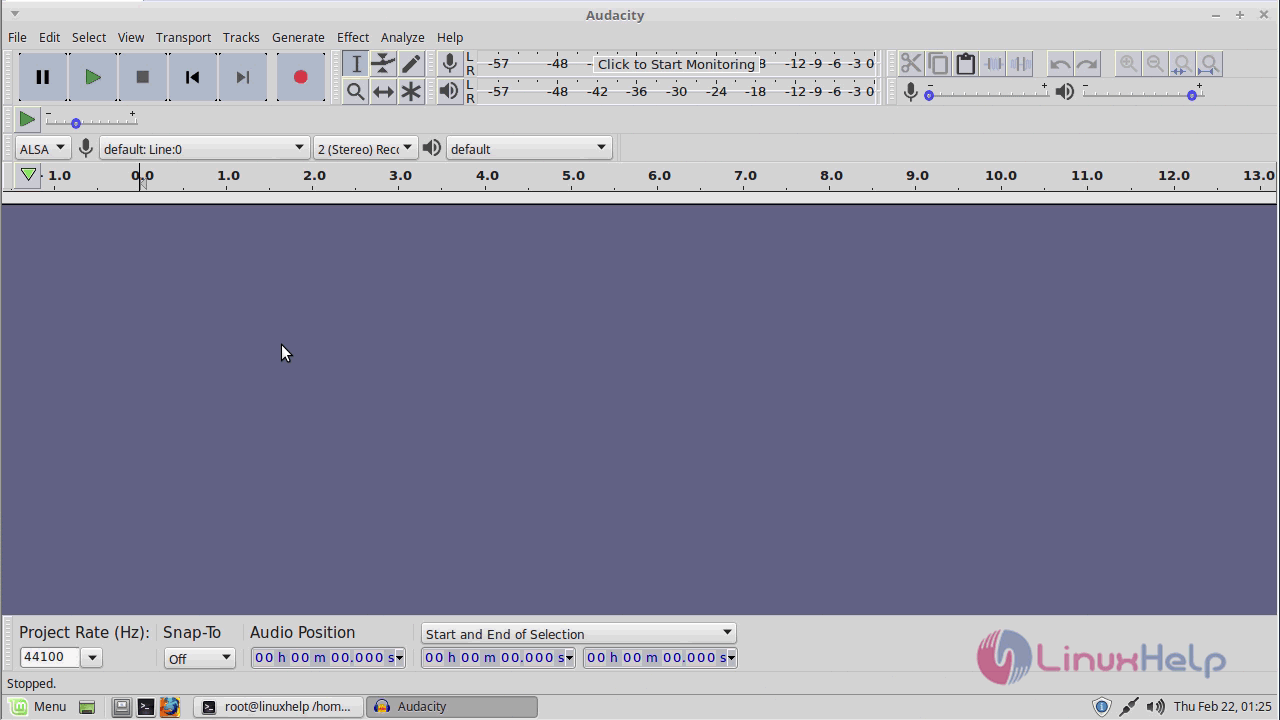Open the File menu
1280x720 pixels.
pos(17,37)
